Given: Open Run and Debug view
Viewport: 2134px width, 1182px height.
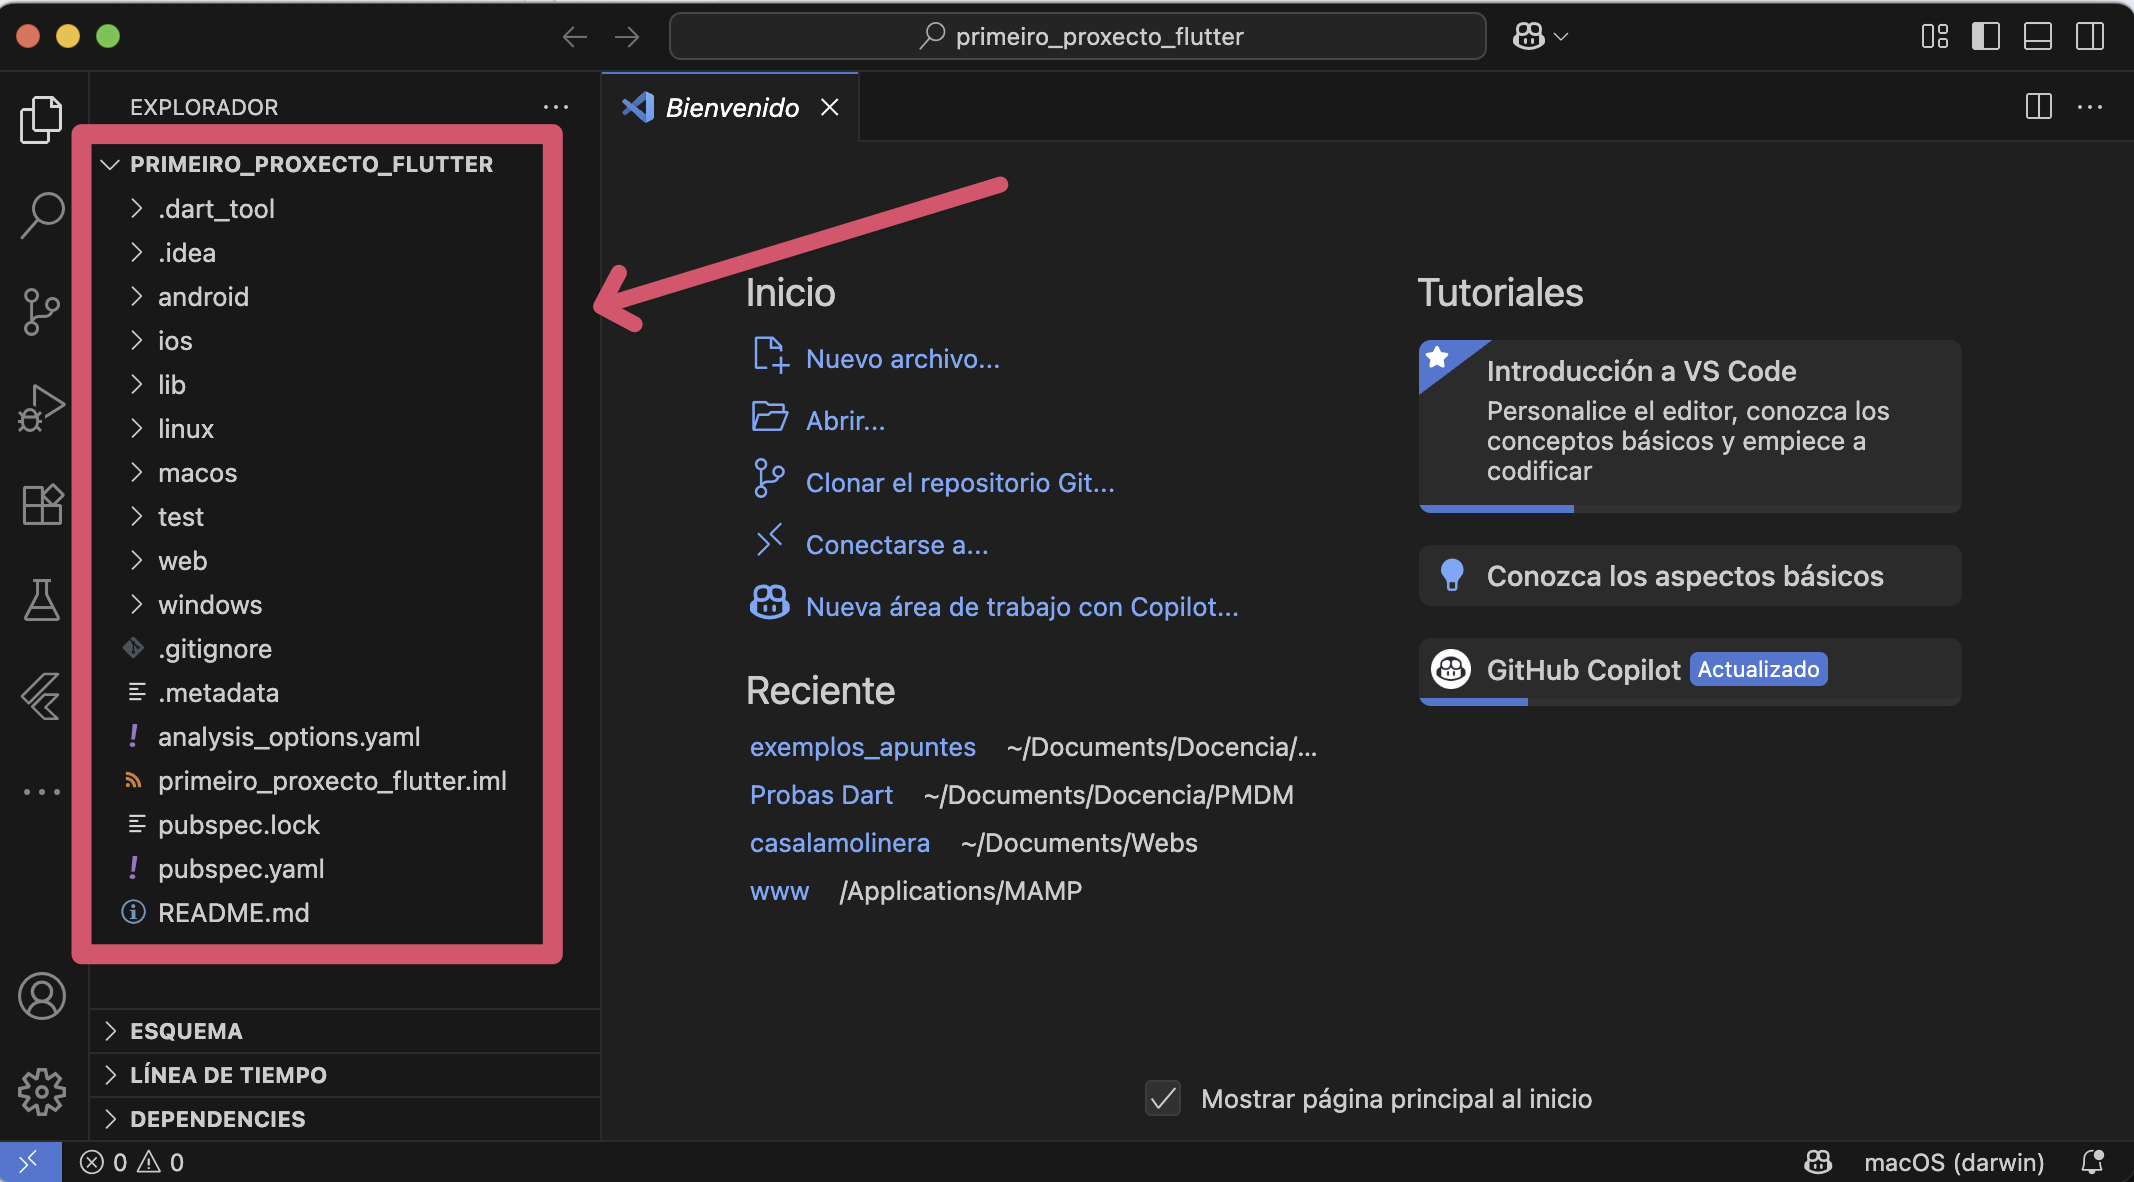Looking at the screenshot, I should tap(42, 408).
